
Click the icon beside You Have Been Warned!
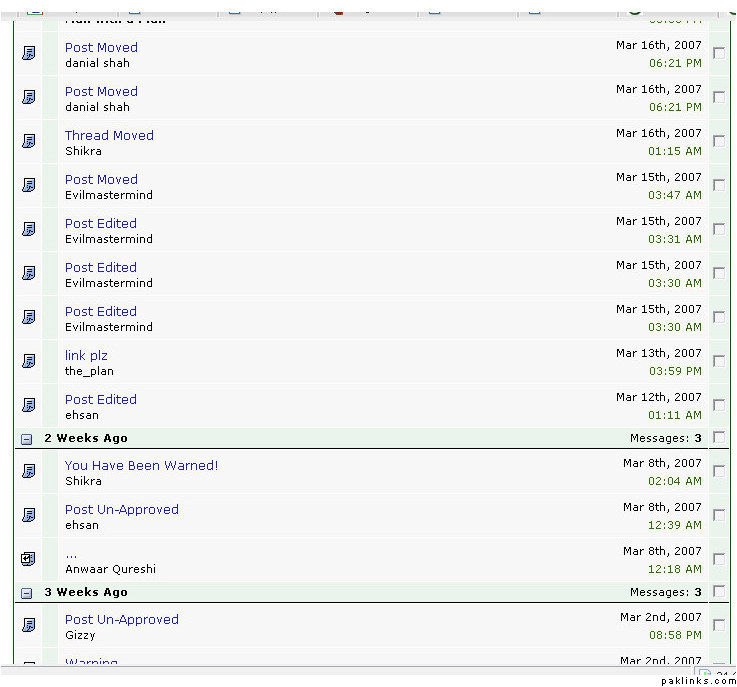pos(29,471)
